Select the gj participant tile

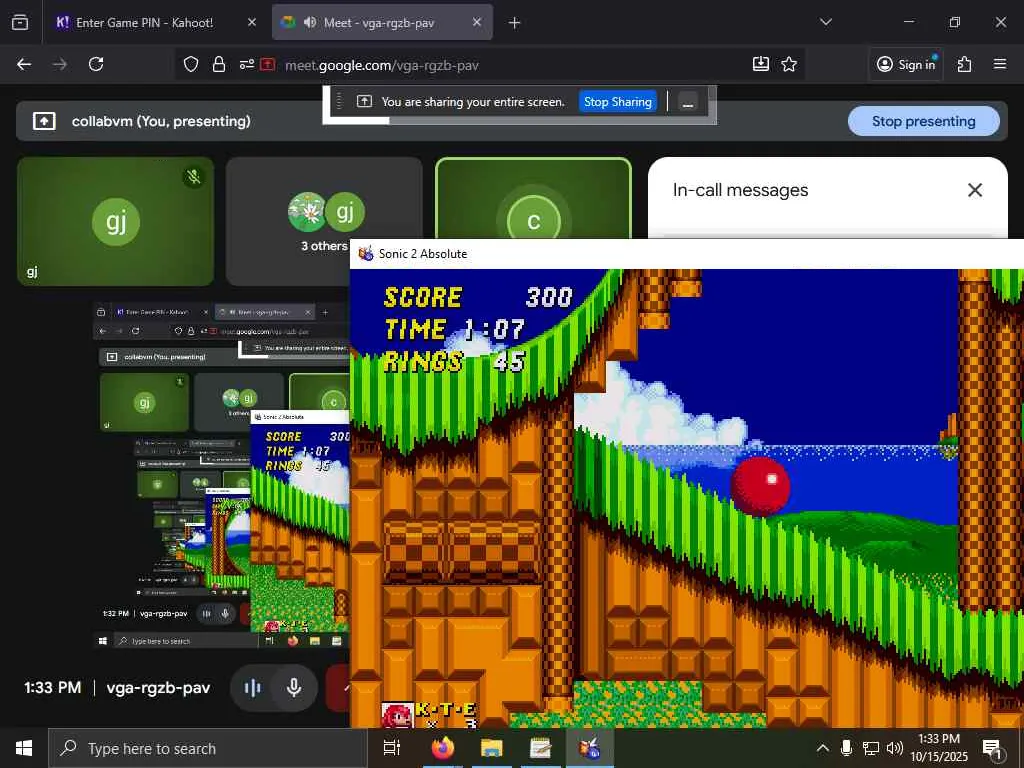pyautogui.click(x=116, y=221)
